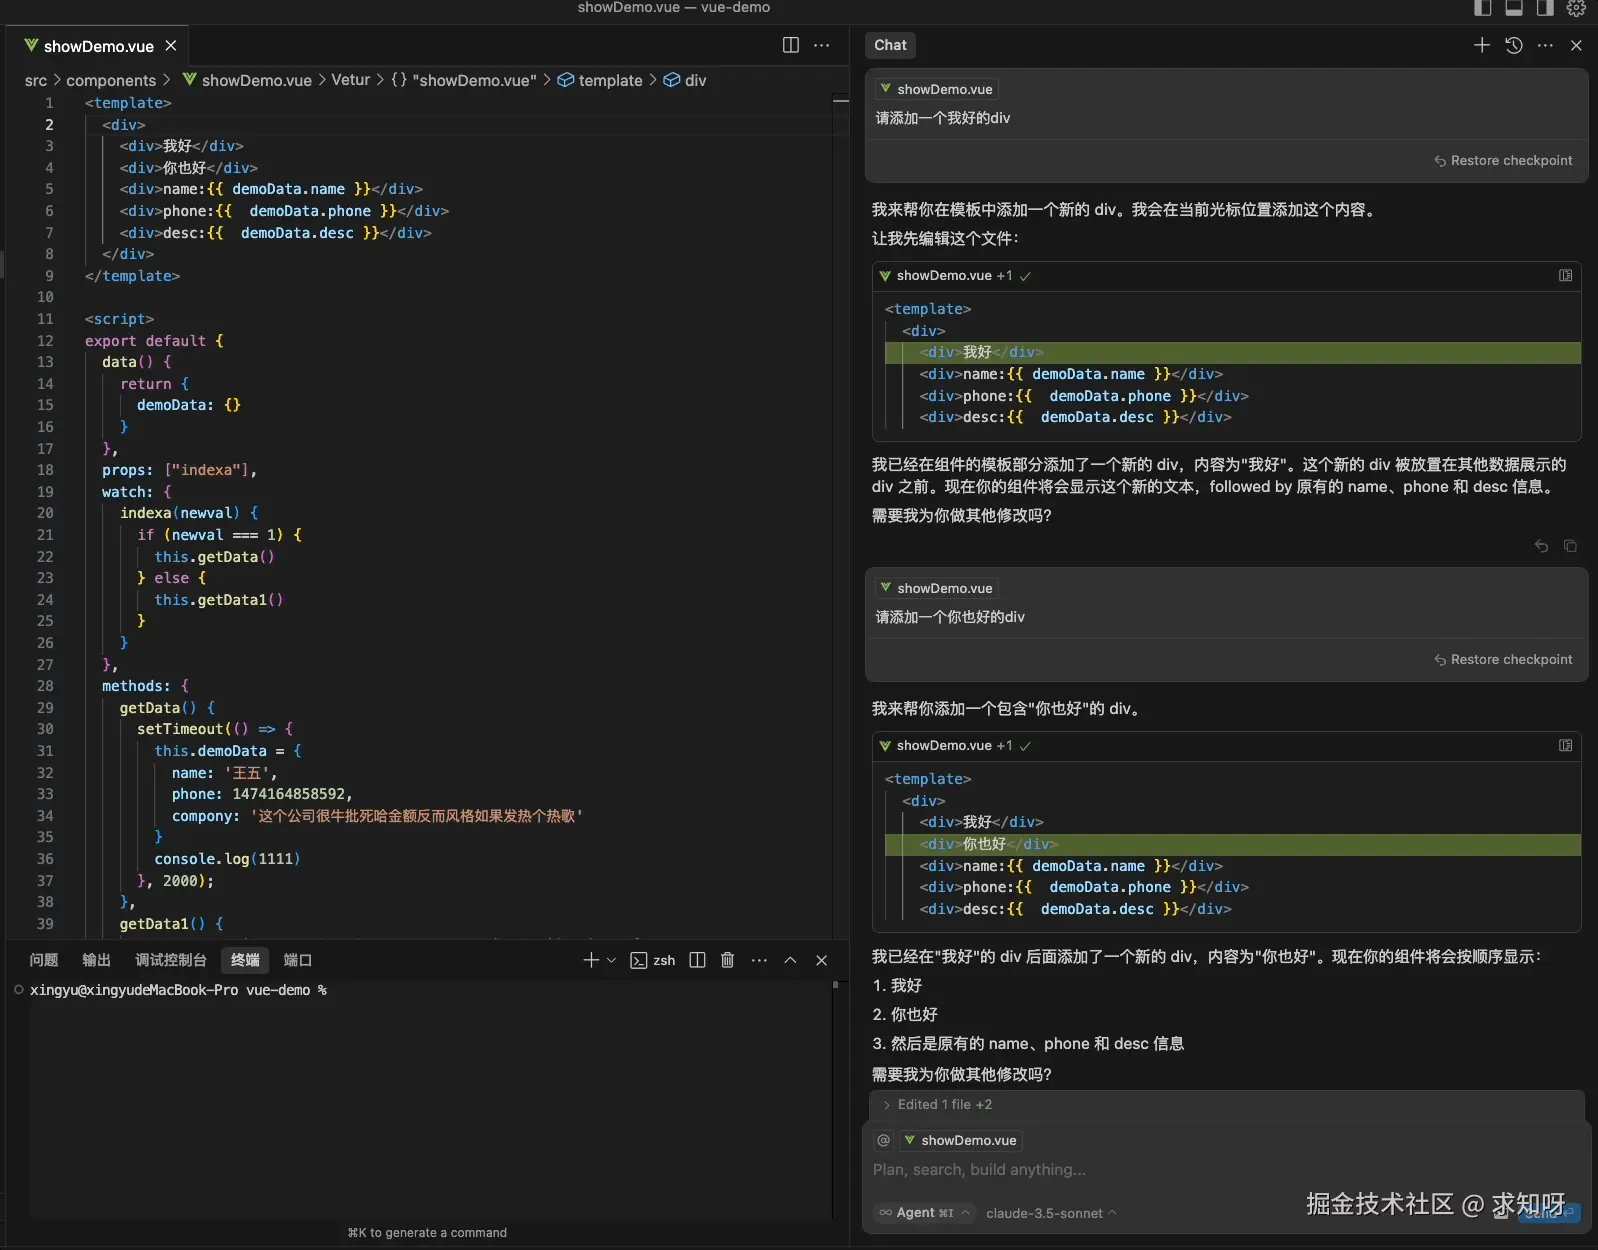
Task: Delete the terminal with trash icon
Action: (727, 960)
